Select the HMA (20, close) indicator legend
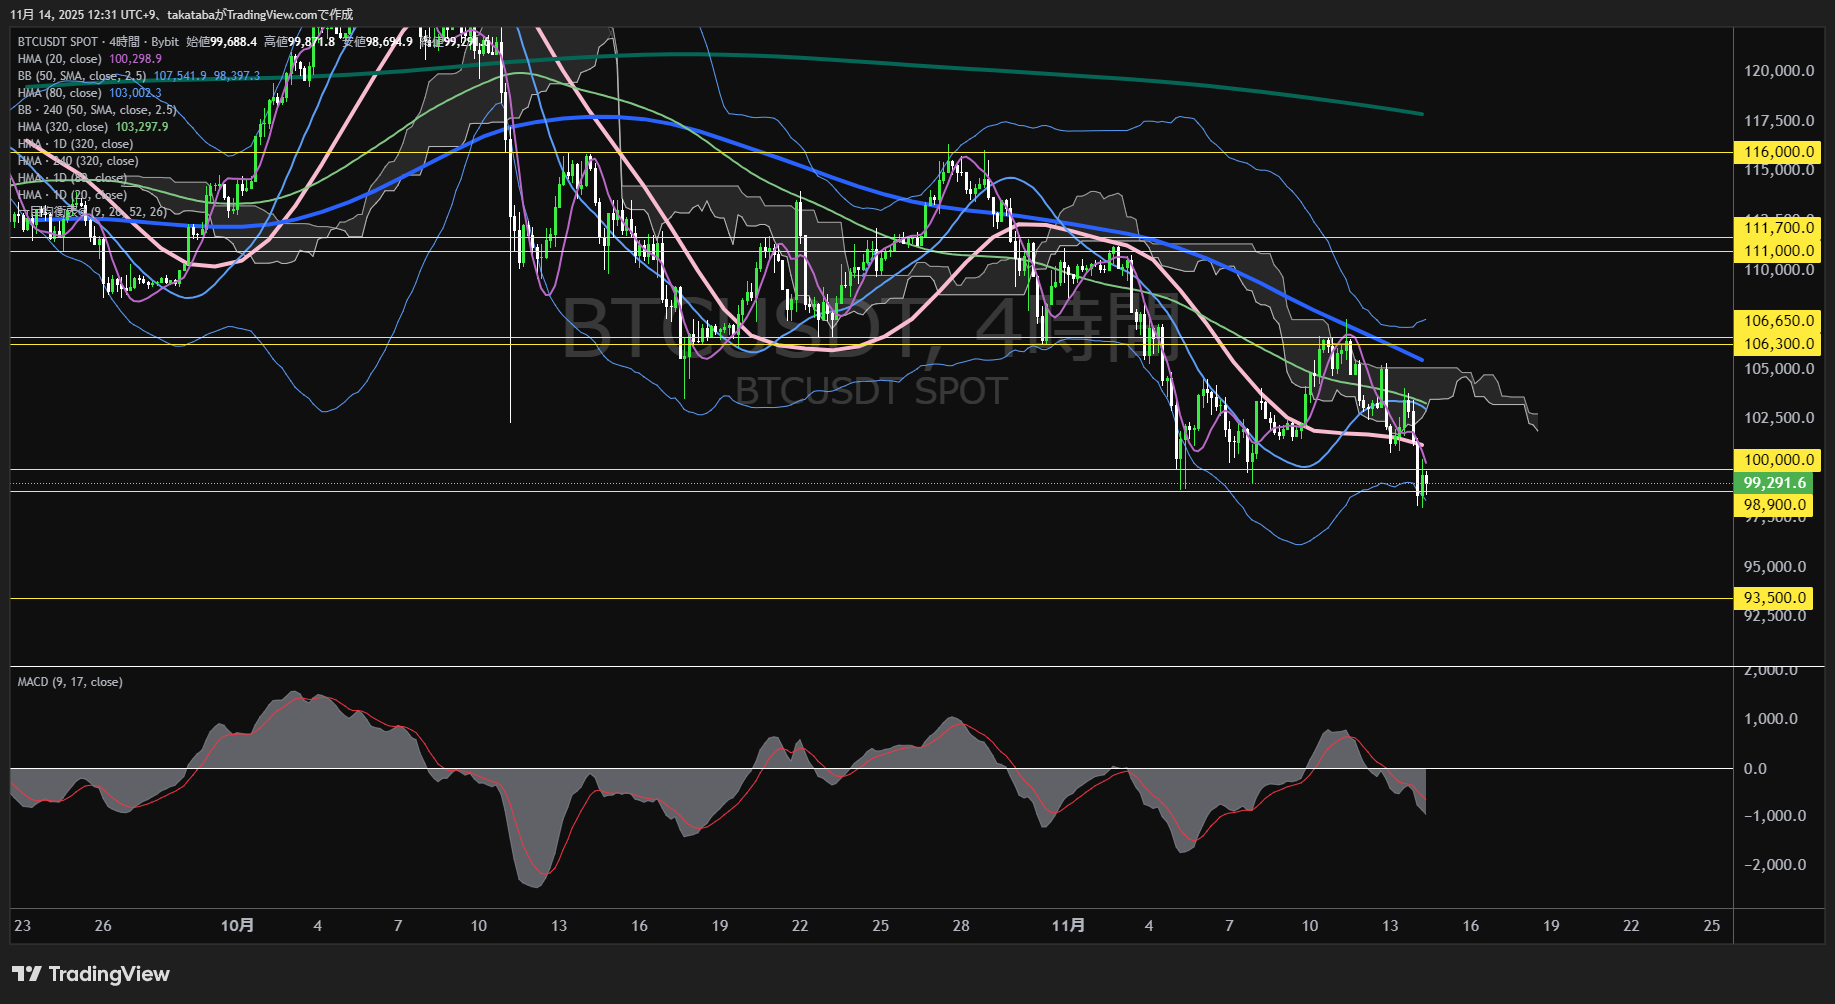 pos(59,59)
